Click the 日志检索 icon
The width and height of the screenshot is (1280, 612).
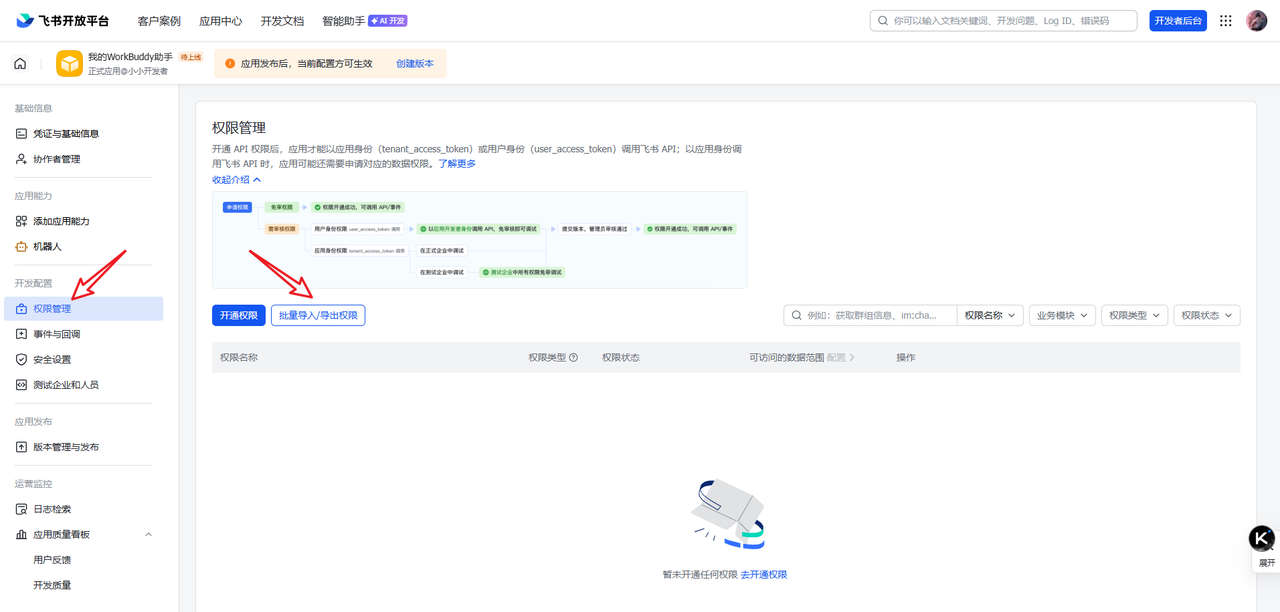(x=21, y=509)
